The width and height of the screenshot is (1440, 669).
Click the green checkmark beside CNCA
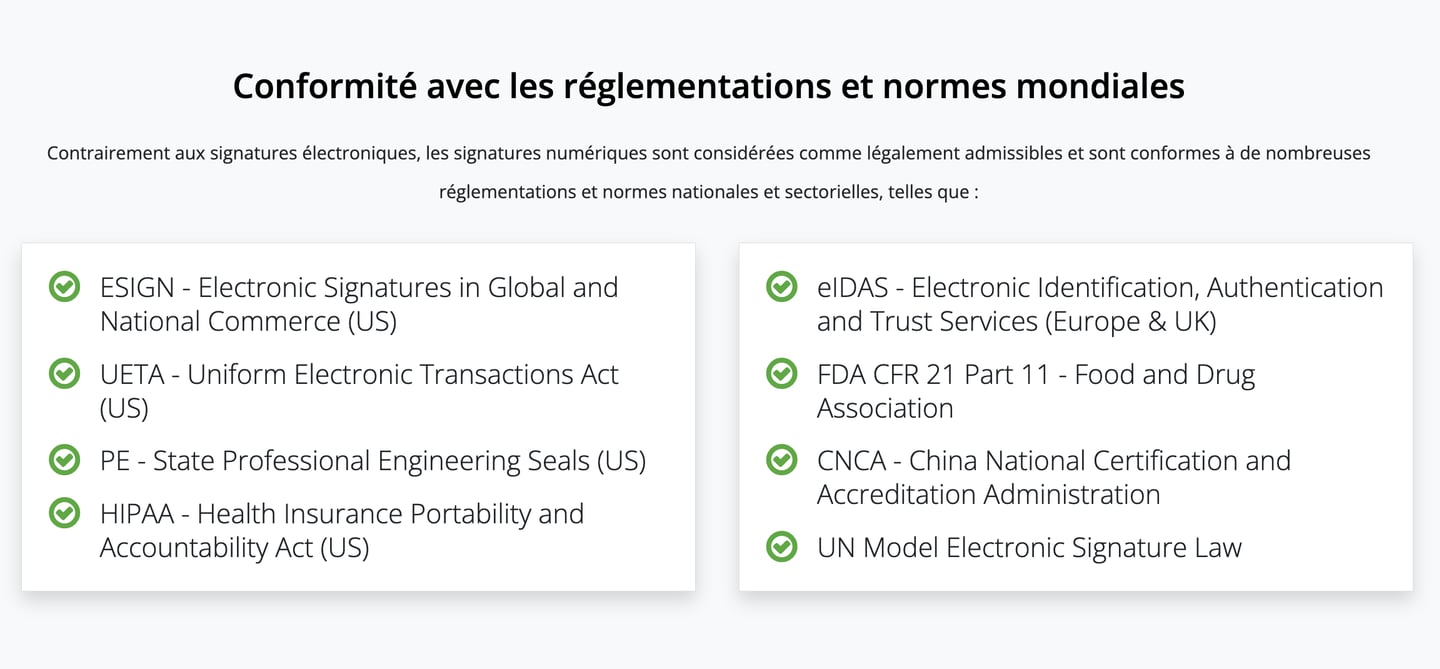781,460
